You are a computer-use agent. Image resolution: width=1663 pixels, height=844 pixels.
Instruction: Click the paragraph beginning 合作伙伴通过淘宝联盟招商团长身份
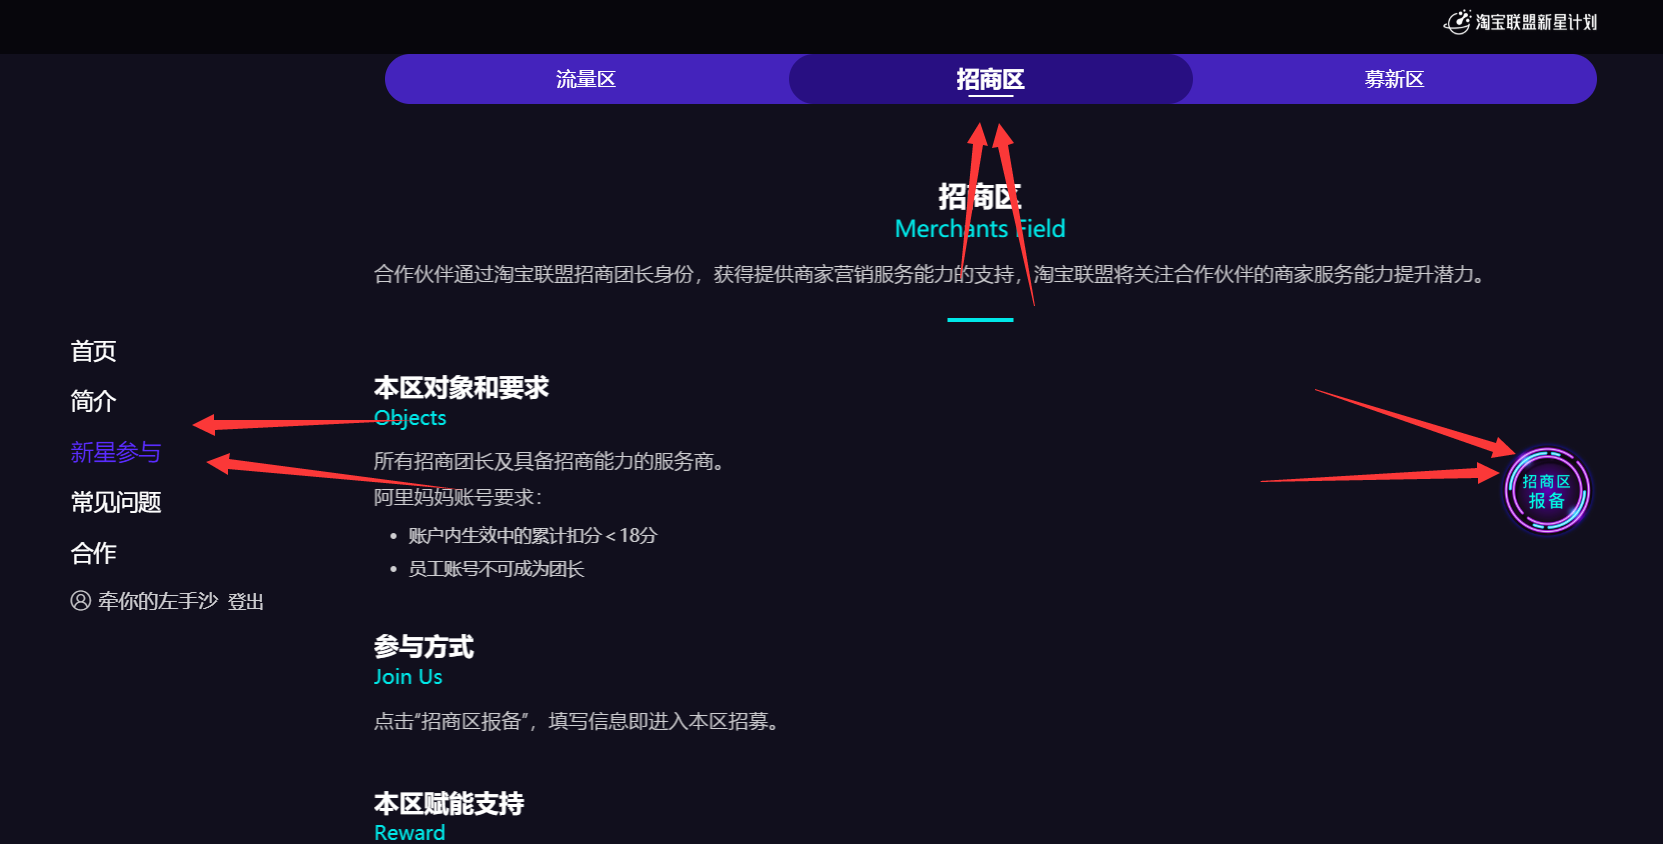coord(928,274)
